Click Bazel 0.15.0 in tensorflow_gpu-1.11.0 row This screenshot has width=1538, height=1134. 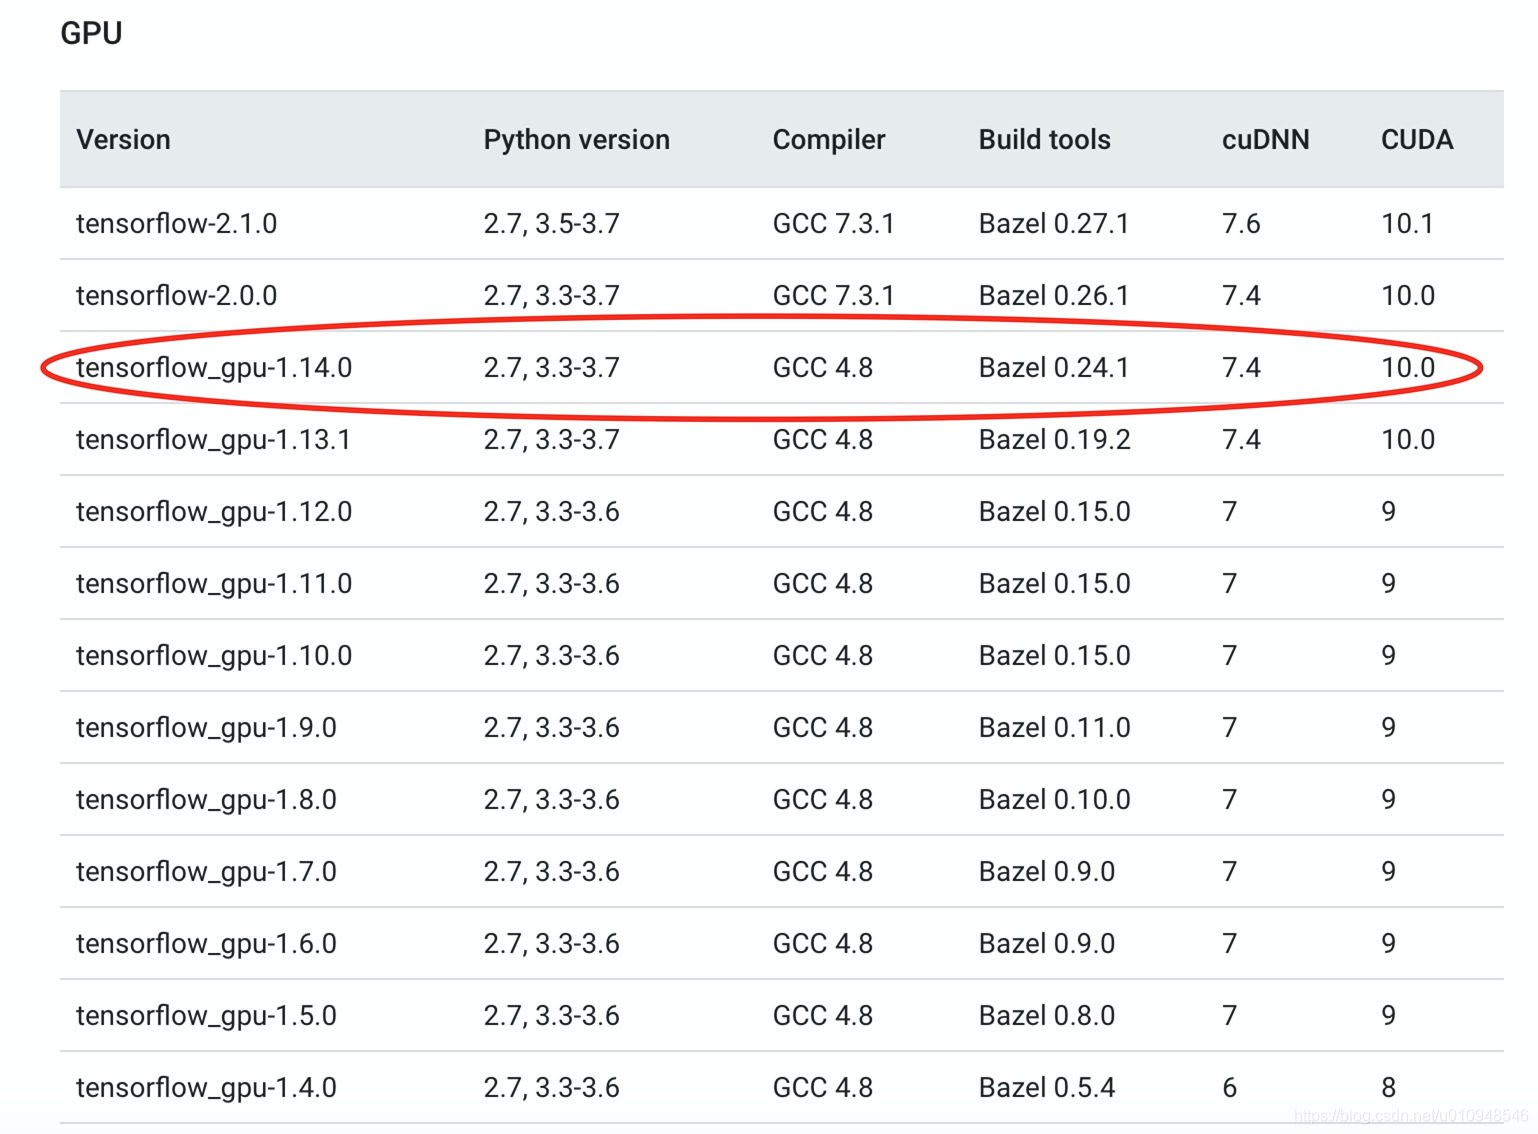click(1054, 583)
